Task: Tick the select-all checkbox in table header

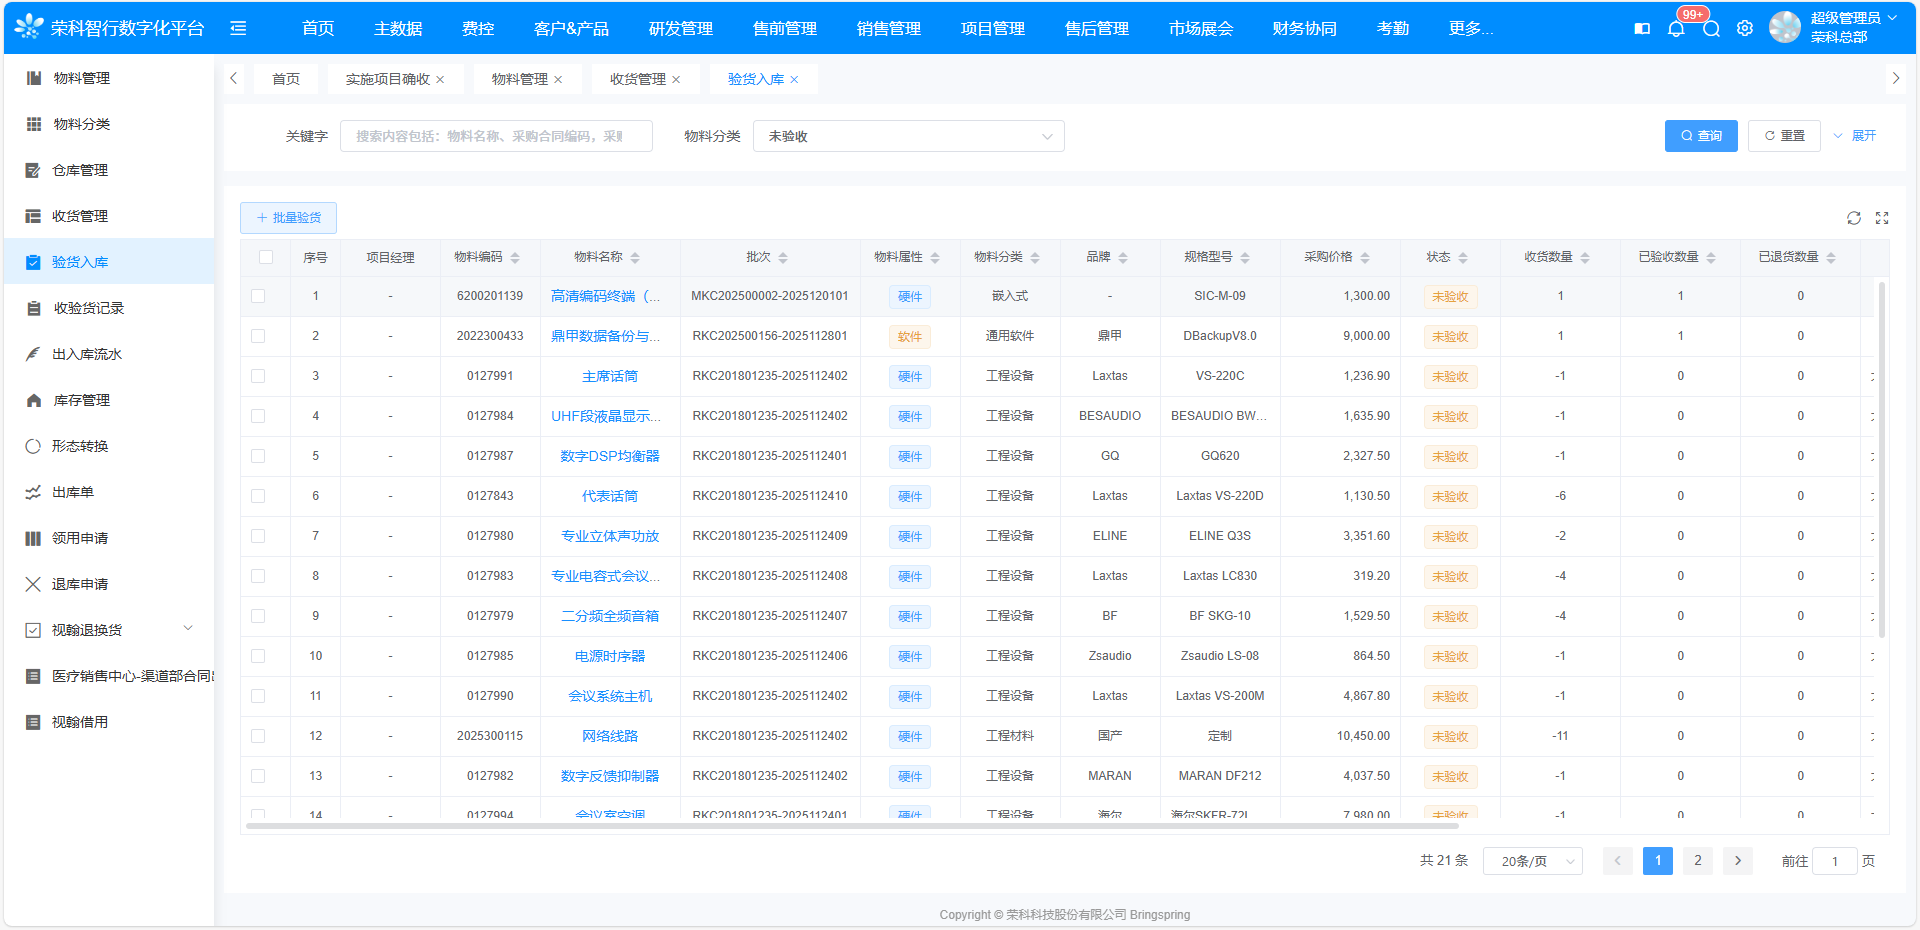Action: 266,257
